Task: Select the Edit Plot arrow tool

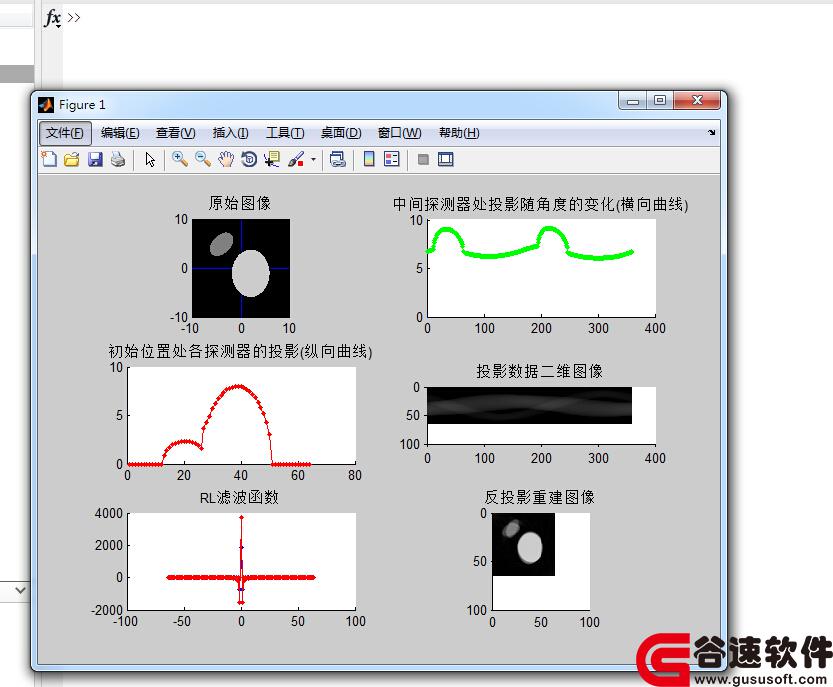Action: tap(150, 159)
